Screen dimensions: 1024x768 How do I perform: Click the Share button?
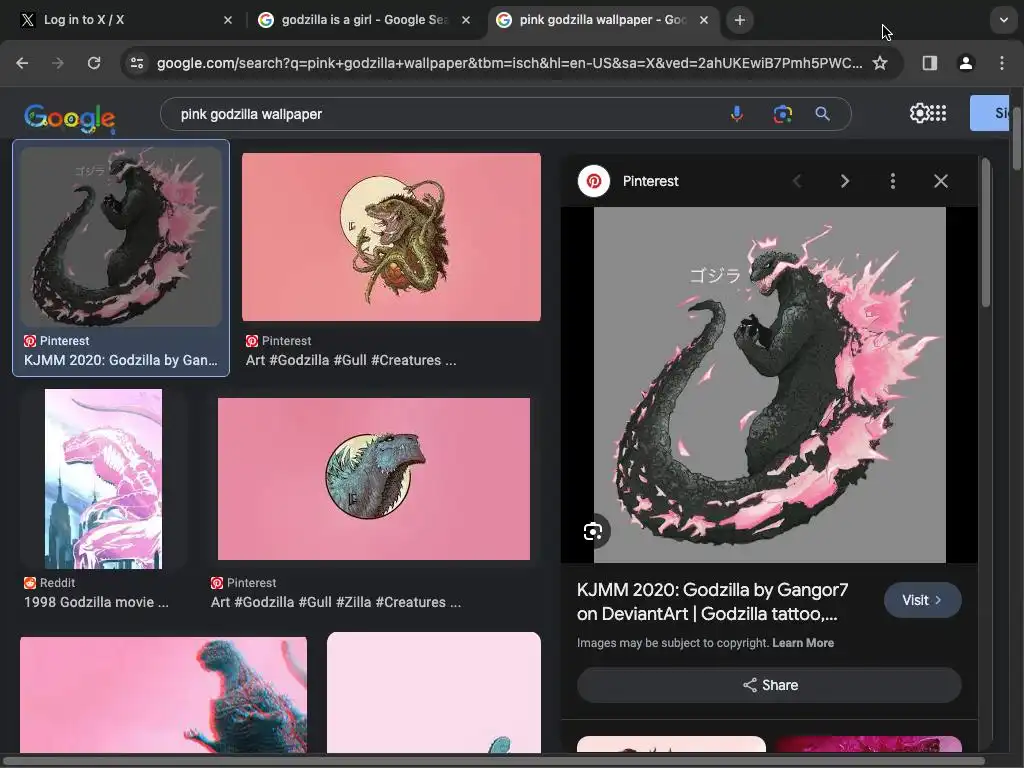(769, 685)
